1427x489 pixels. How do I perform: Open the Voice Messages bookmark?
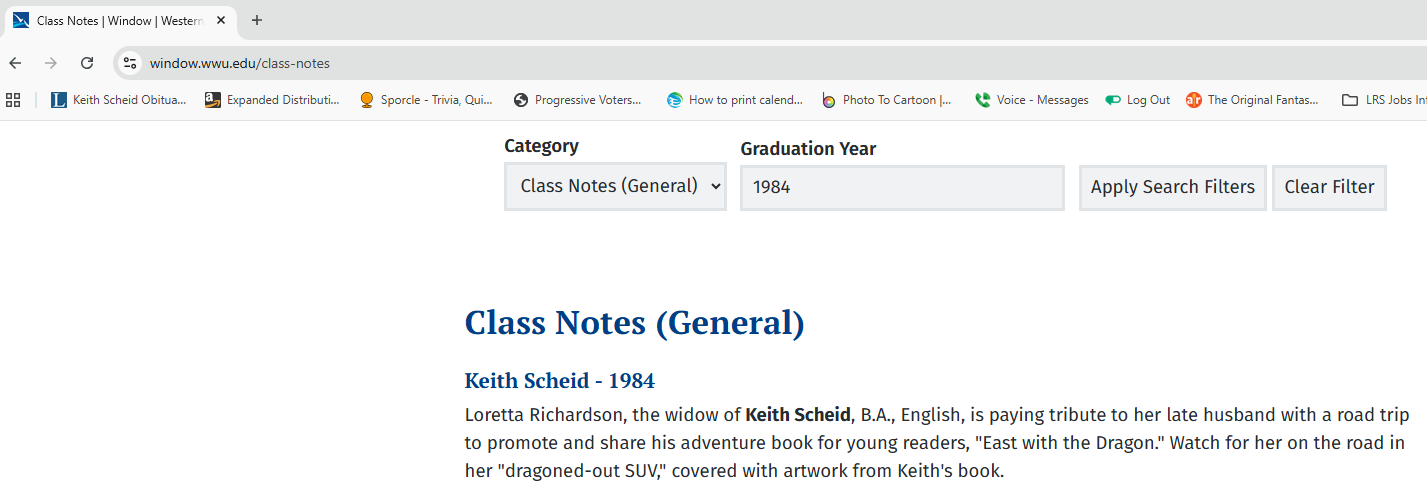pos(1031,100)
